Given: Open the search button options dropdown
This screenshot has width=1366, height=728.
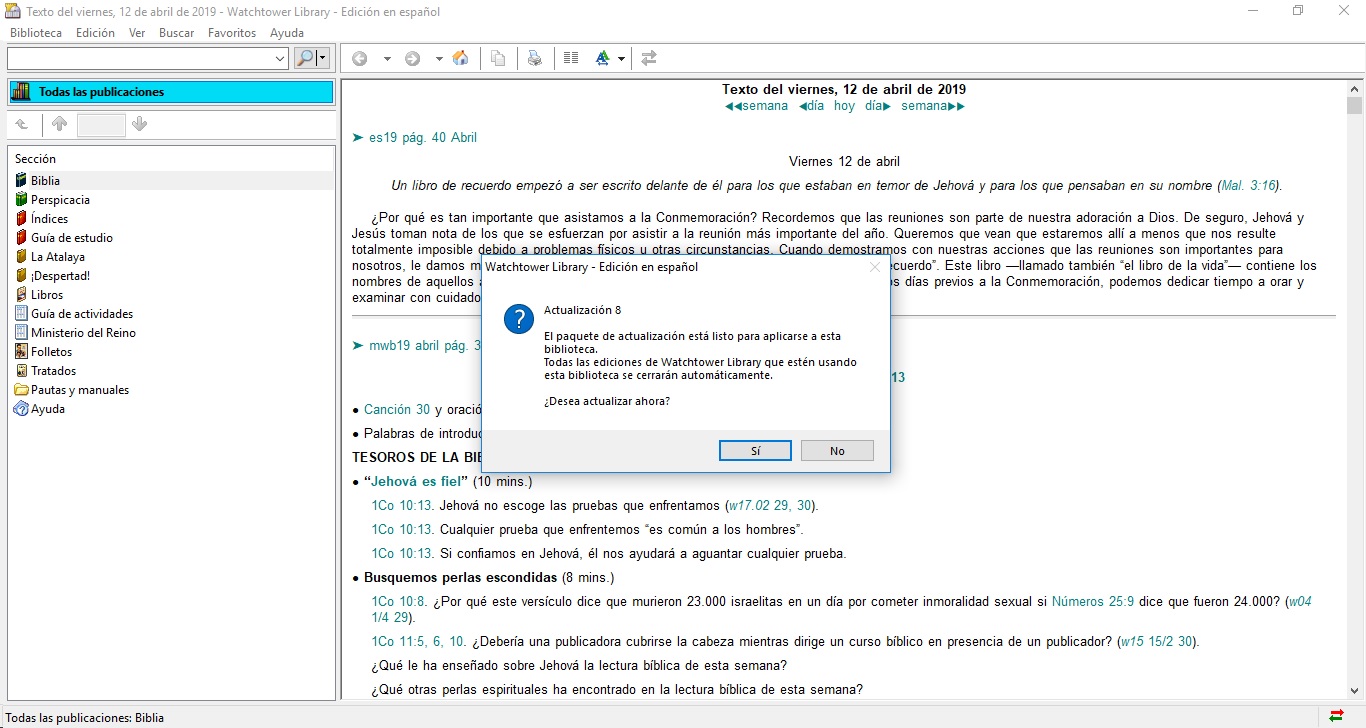Looking at the screenshot, I should click(322, 59).
